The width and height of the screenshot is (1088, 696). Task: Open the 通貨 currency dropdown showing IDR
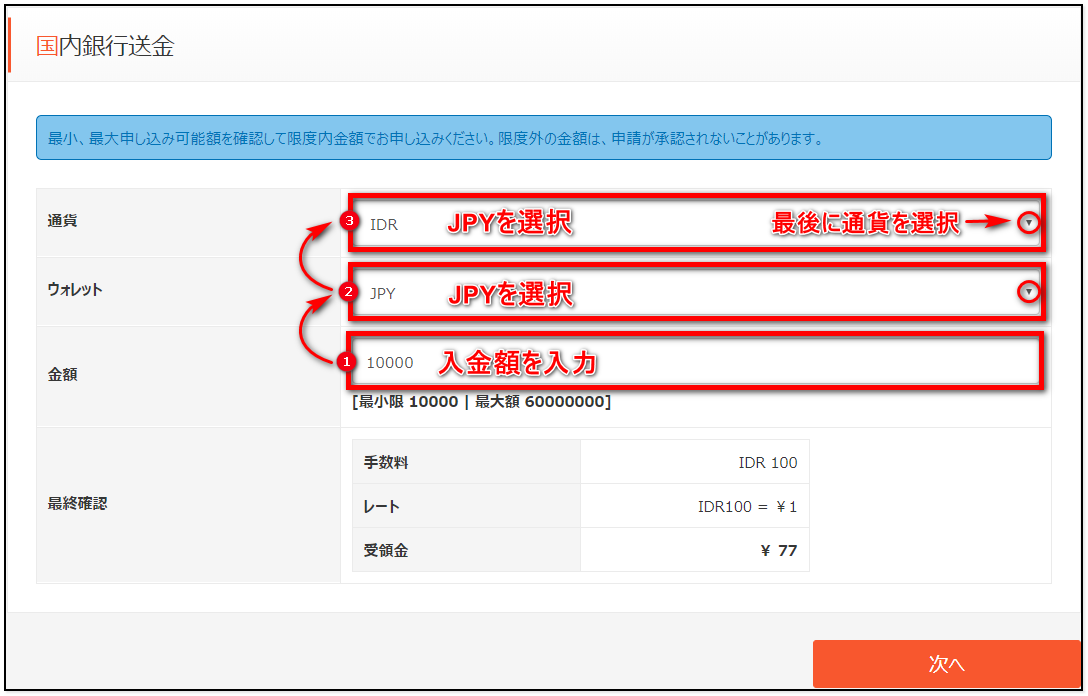(696, 223)
